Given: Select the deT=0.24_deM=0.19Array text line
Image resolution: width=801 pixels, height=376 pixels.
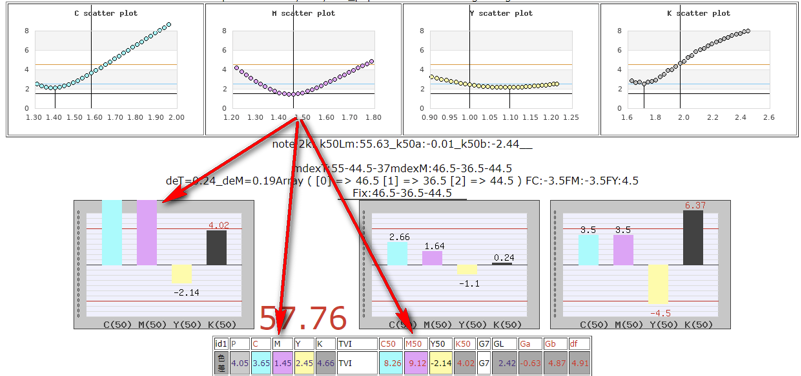Looking at the screenshot, I should [x=402, y=180].
